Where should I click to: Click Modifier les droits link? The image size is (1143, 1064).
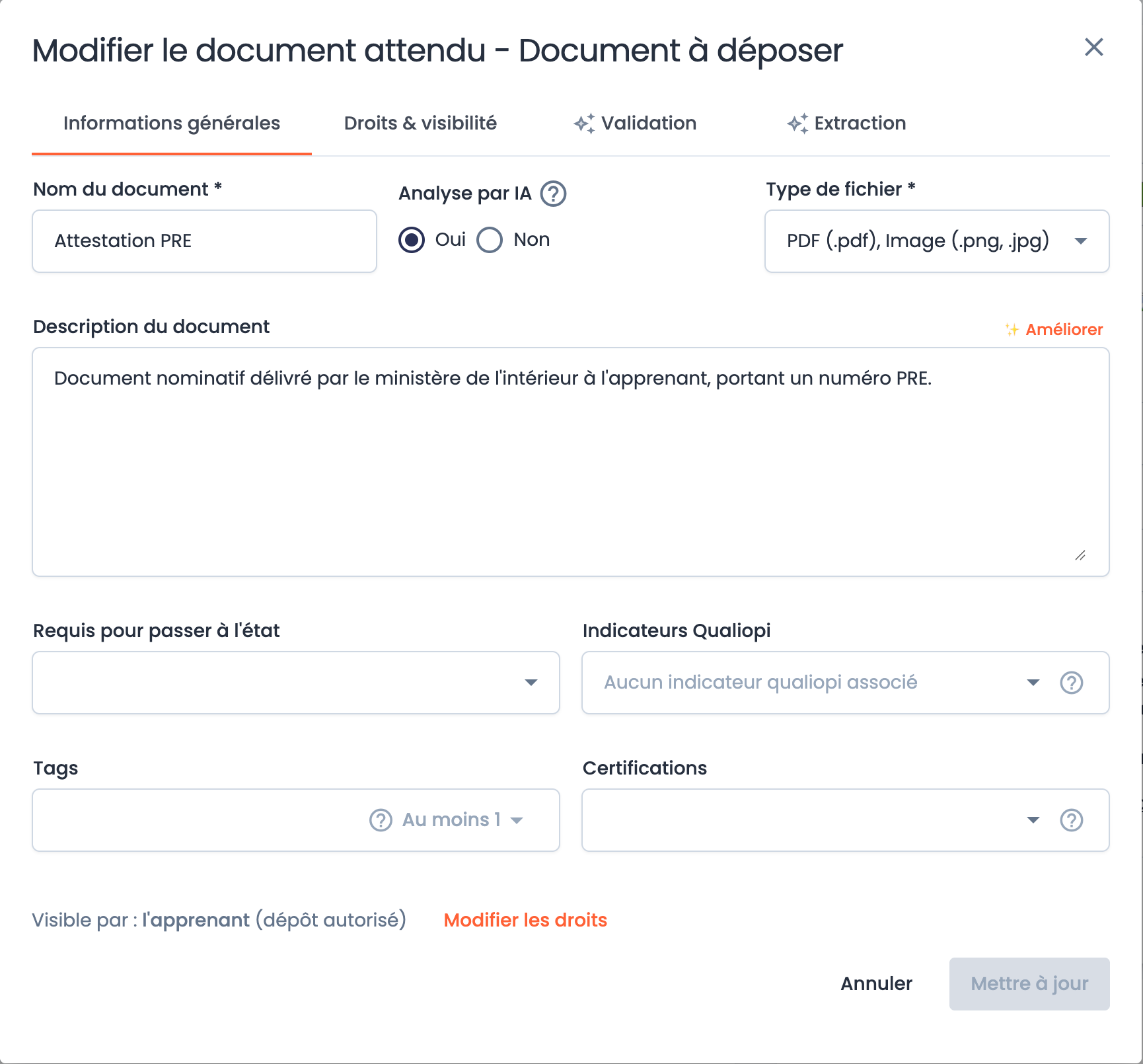pyautogui.click(x=525, y=920)
